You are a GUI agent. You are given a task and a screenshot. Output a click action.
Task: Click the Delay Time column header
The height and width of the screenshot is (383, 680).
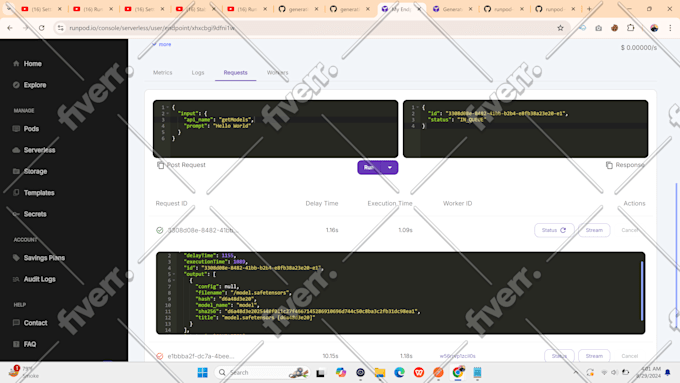pyautogui.click(x=322, y=203)
